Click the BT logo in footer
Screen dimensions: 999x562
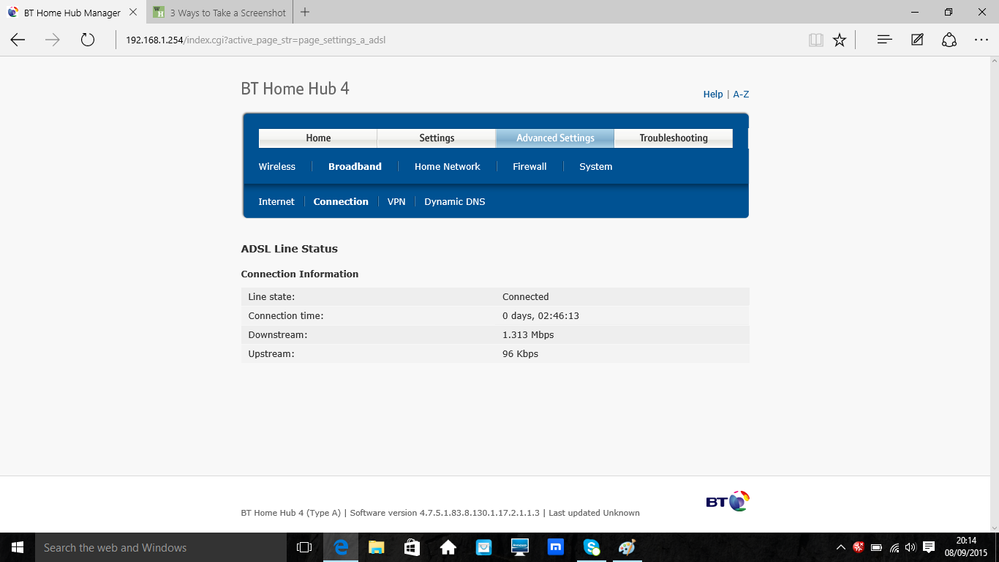click(728, 501)
